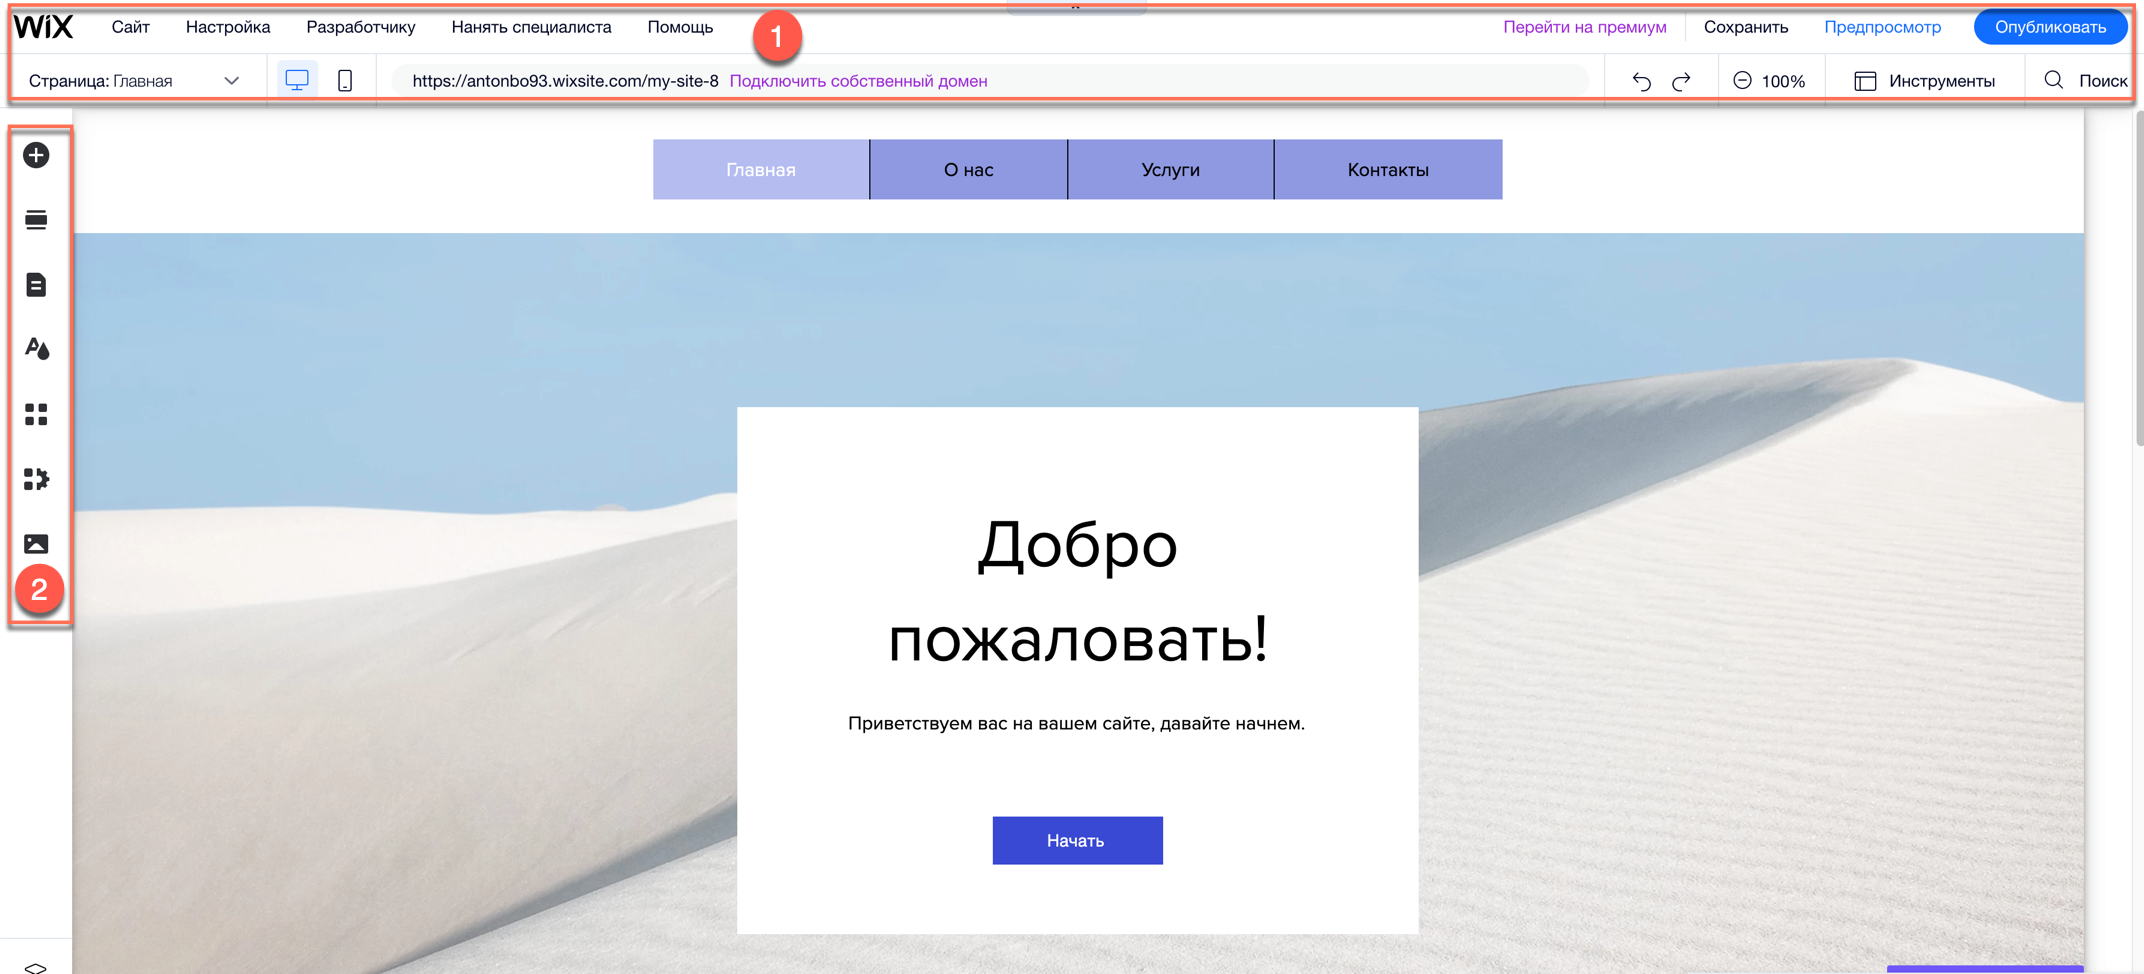Select the О нас site menu tab
The image size is (2144, 974).
point(969,170)
